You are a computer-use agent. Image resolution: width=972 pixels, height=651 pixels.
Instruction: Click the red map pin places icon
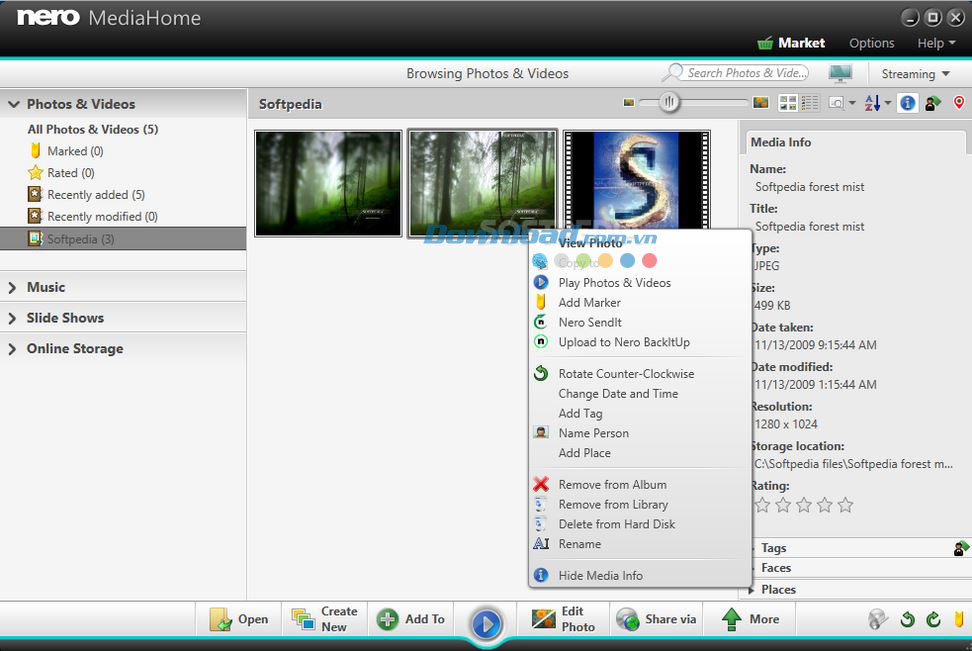tap(959, 103)
